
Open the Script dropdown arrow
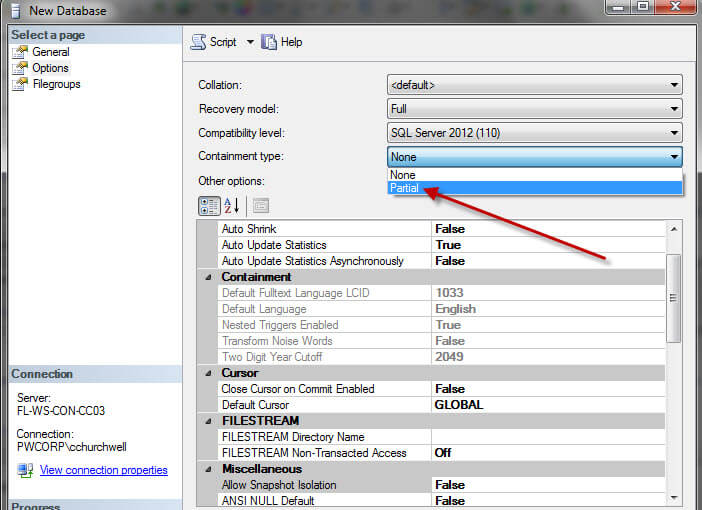click(x=250, y=42)
